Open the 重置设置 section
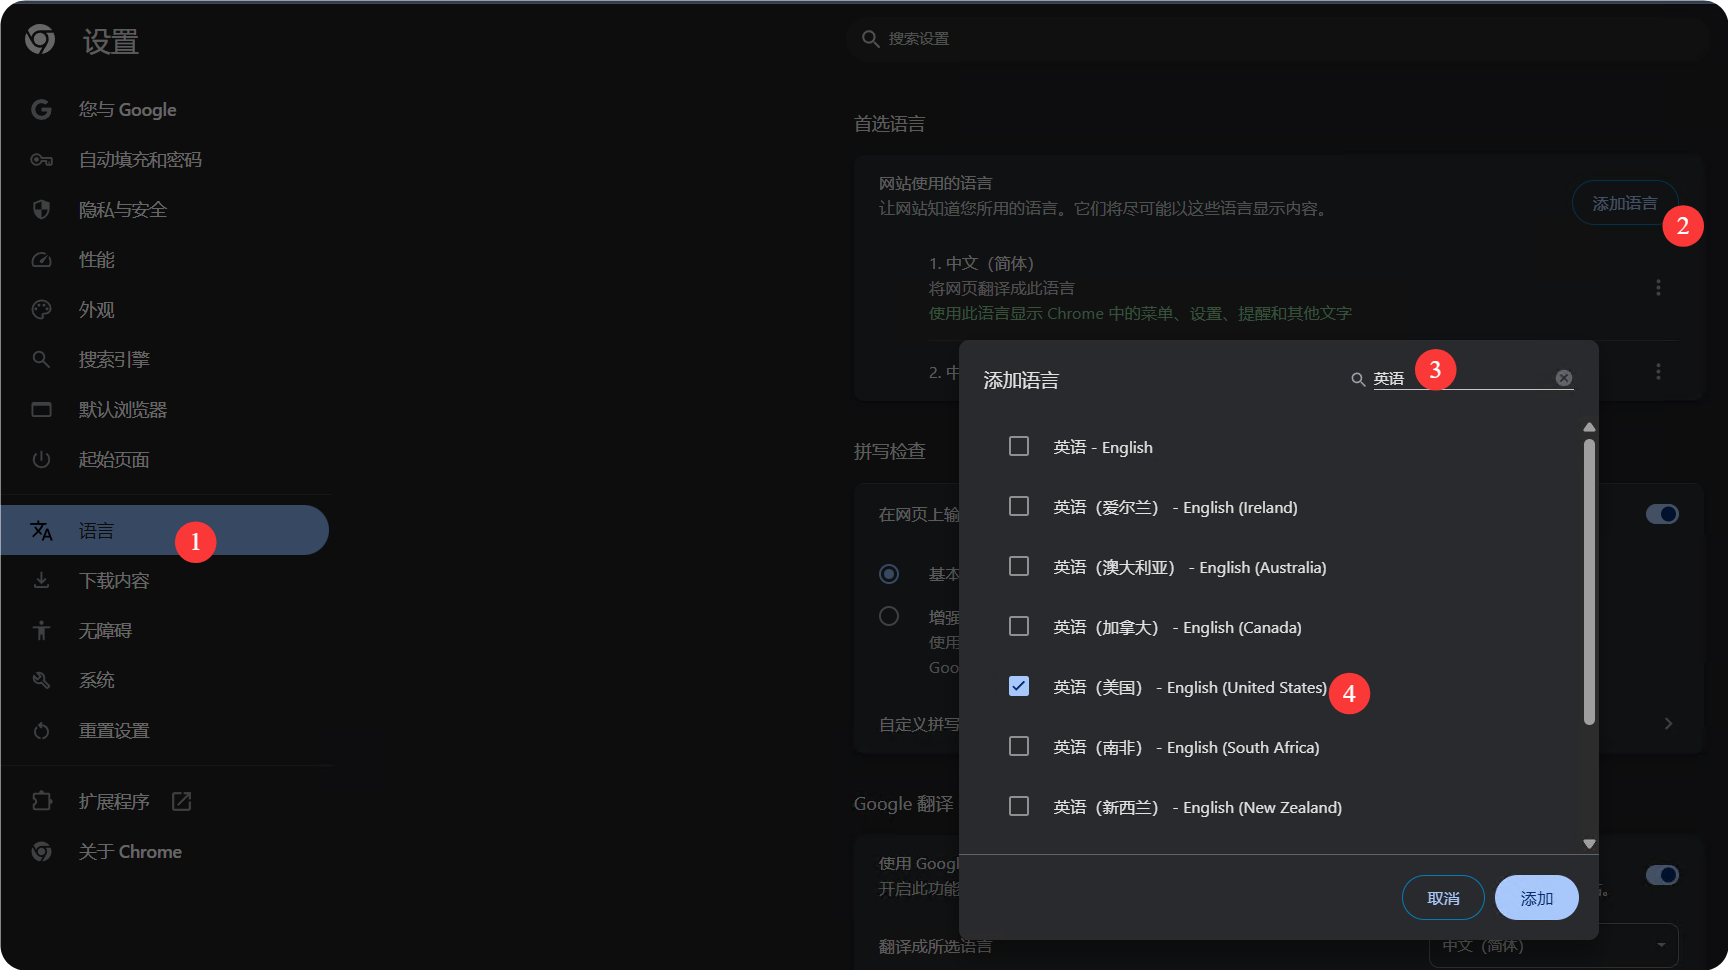The height and width of the screenshot is (970, 1728). coord(165,731)
